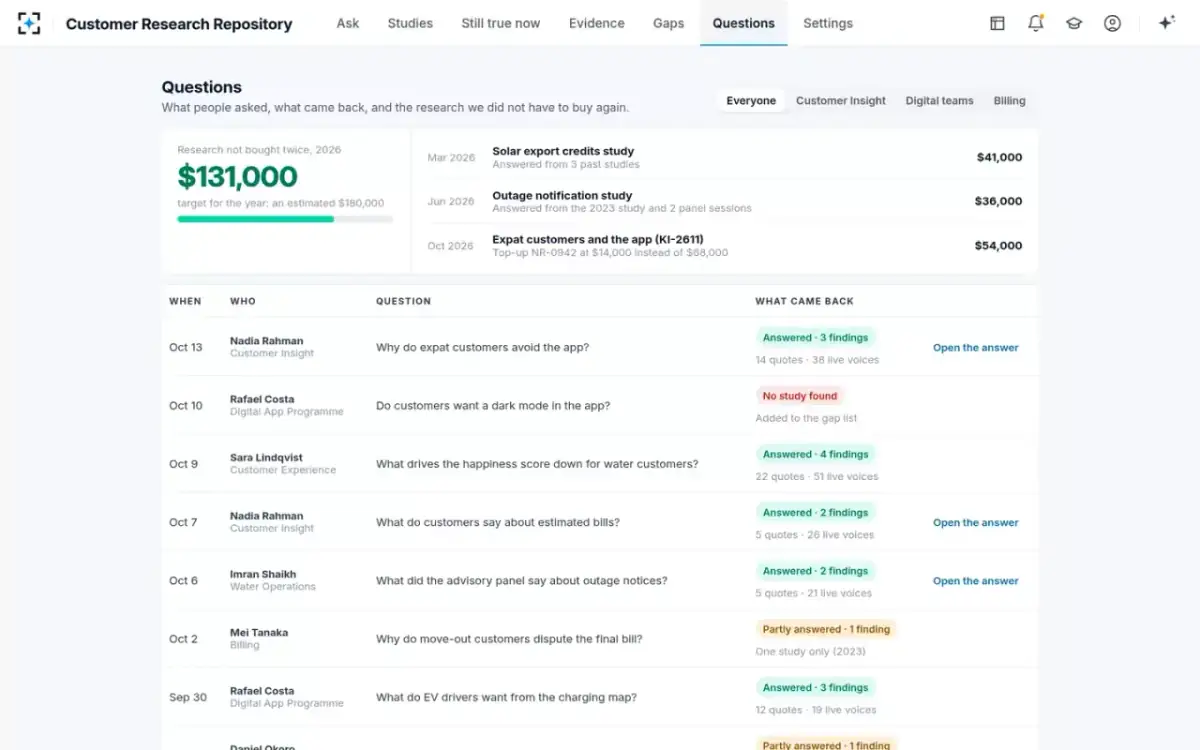
Task: Select question about EV charging map
Action: tap(506, 698)
